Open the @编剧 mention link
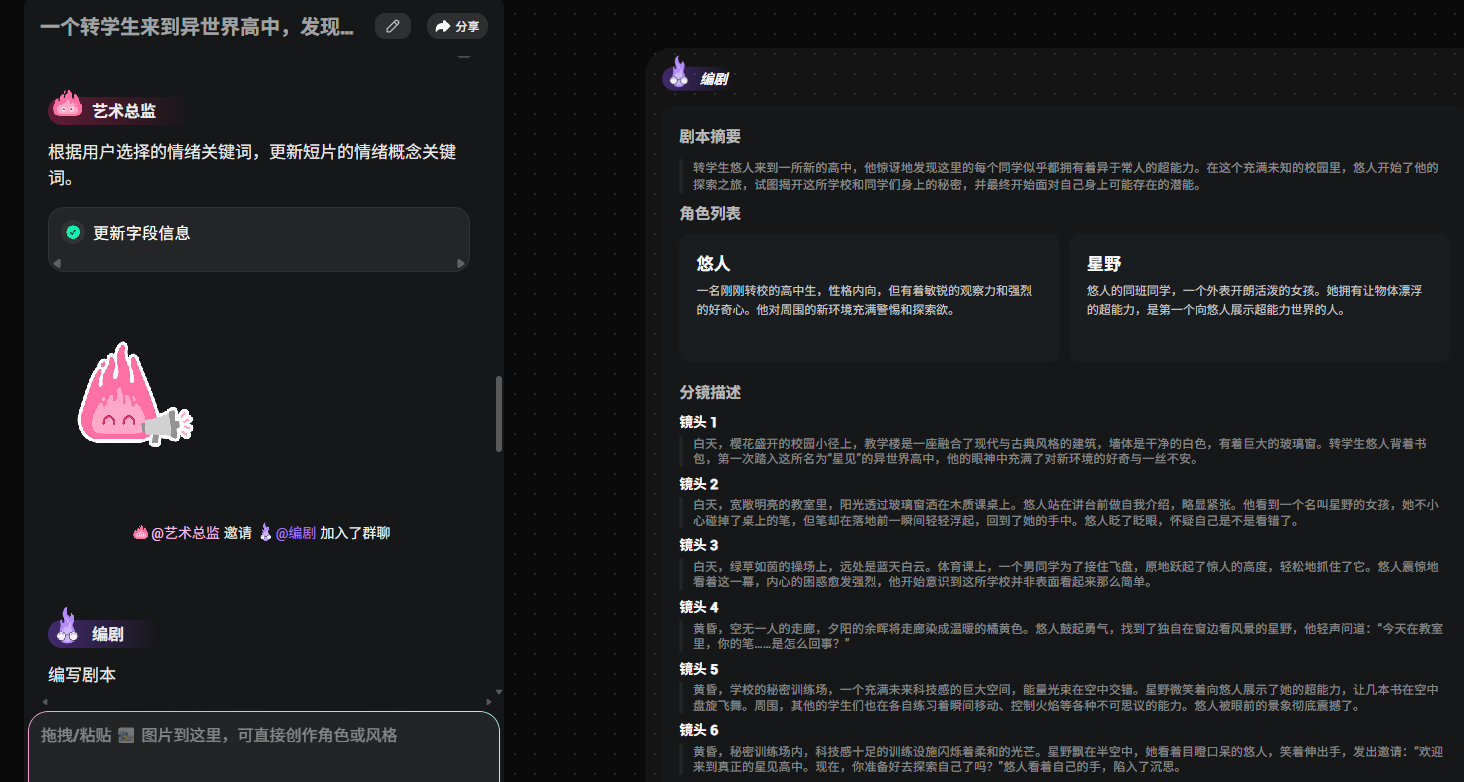Screen dimensions: 1464x782 pyautogui.click(x=295, y=534)
